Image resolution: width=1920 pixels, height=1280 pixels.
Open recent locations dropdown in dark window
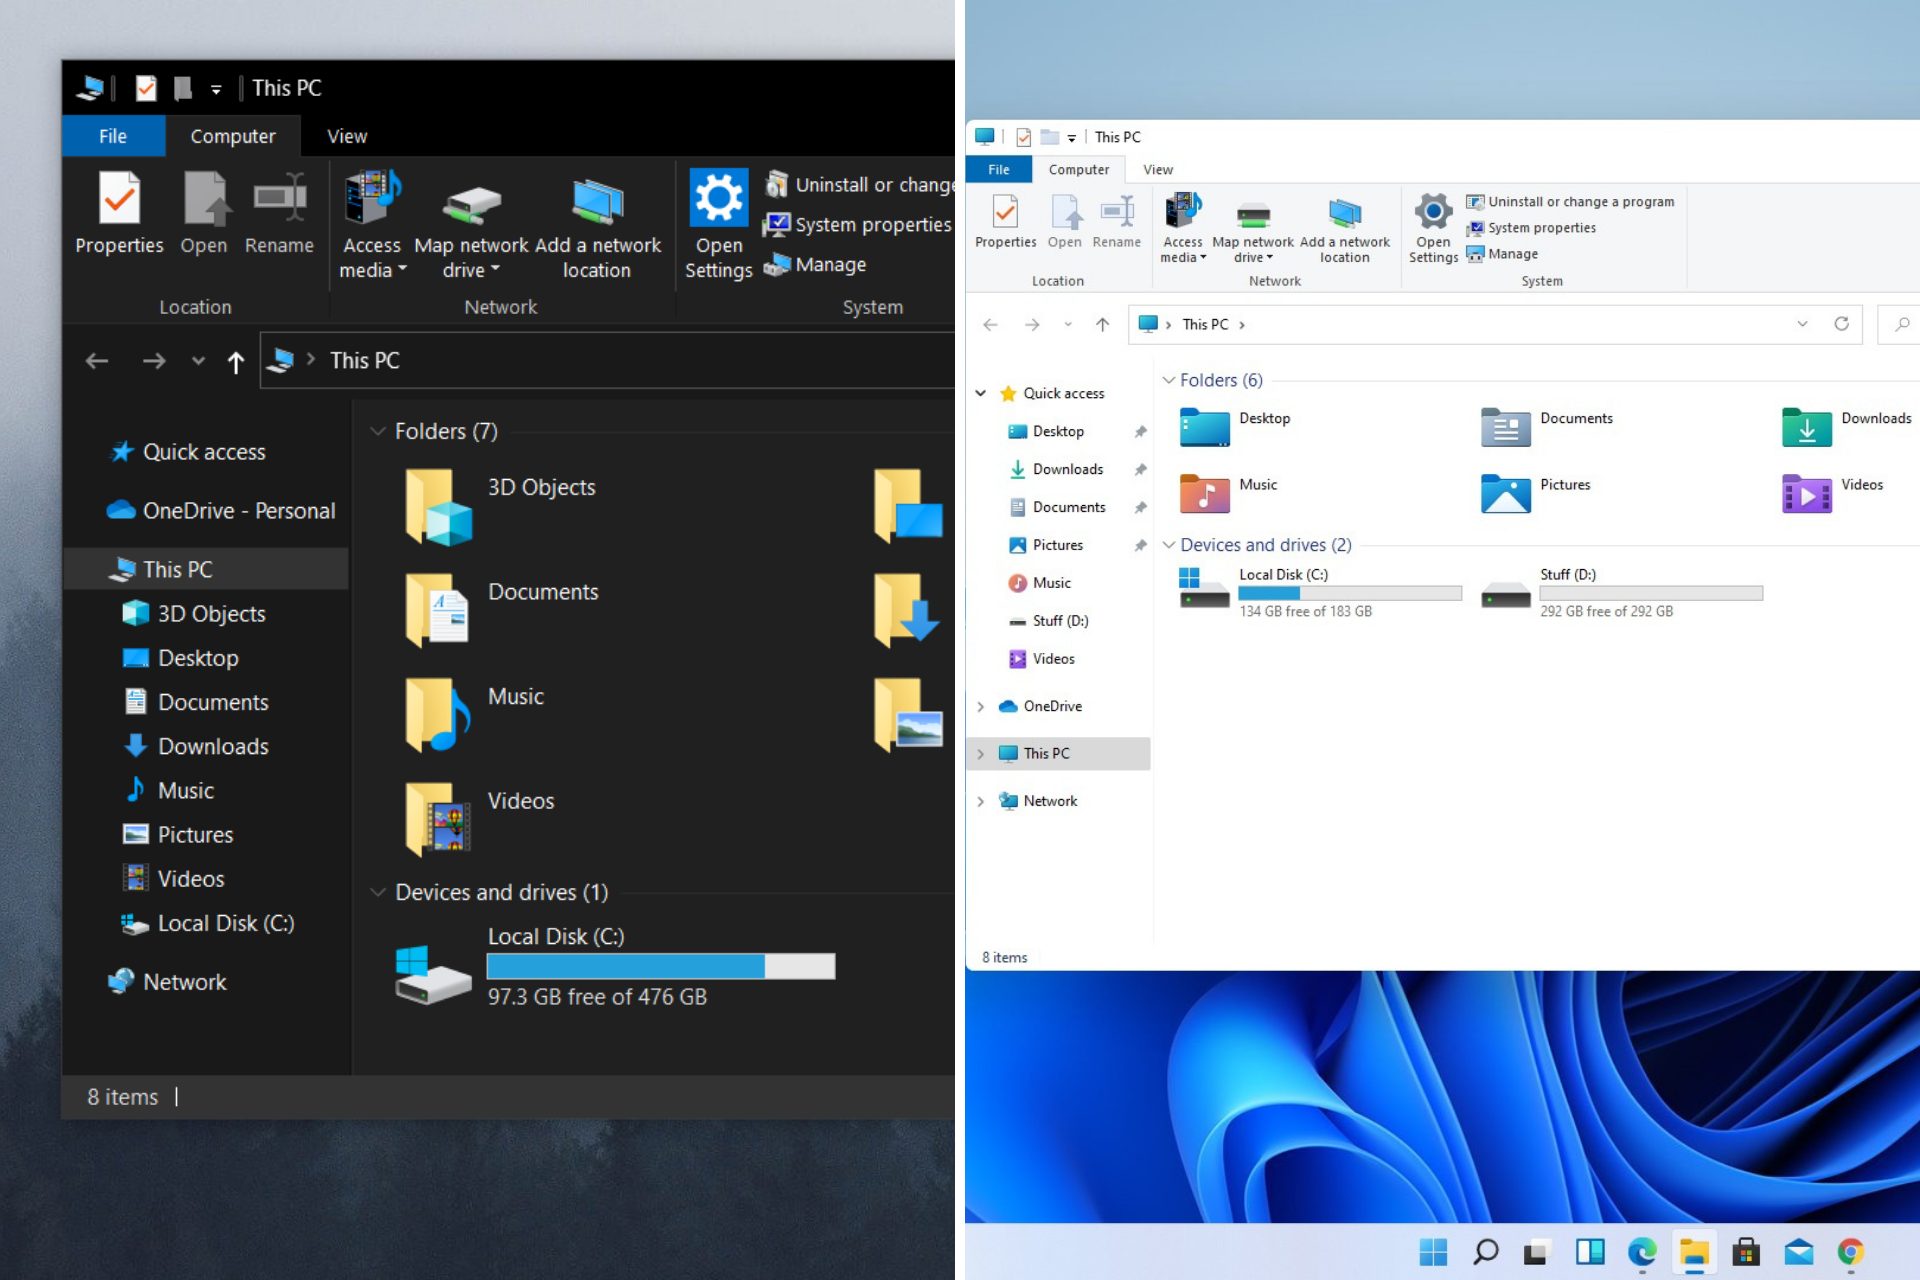[198, 361]
